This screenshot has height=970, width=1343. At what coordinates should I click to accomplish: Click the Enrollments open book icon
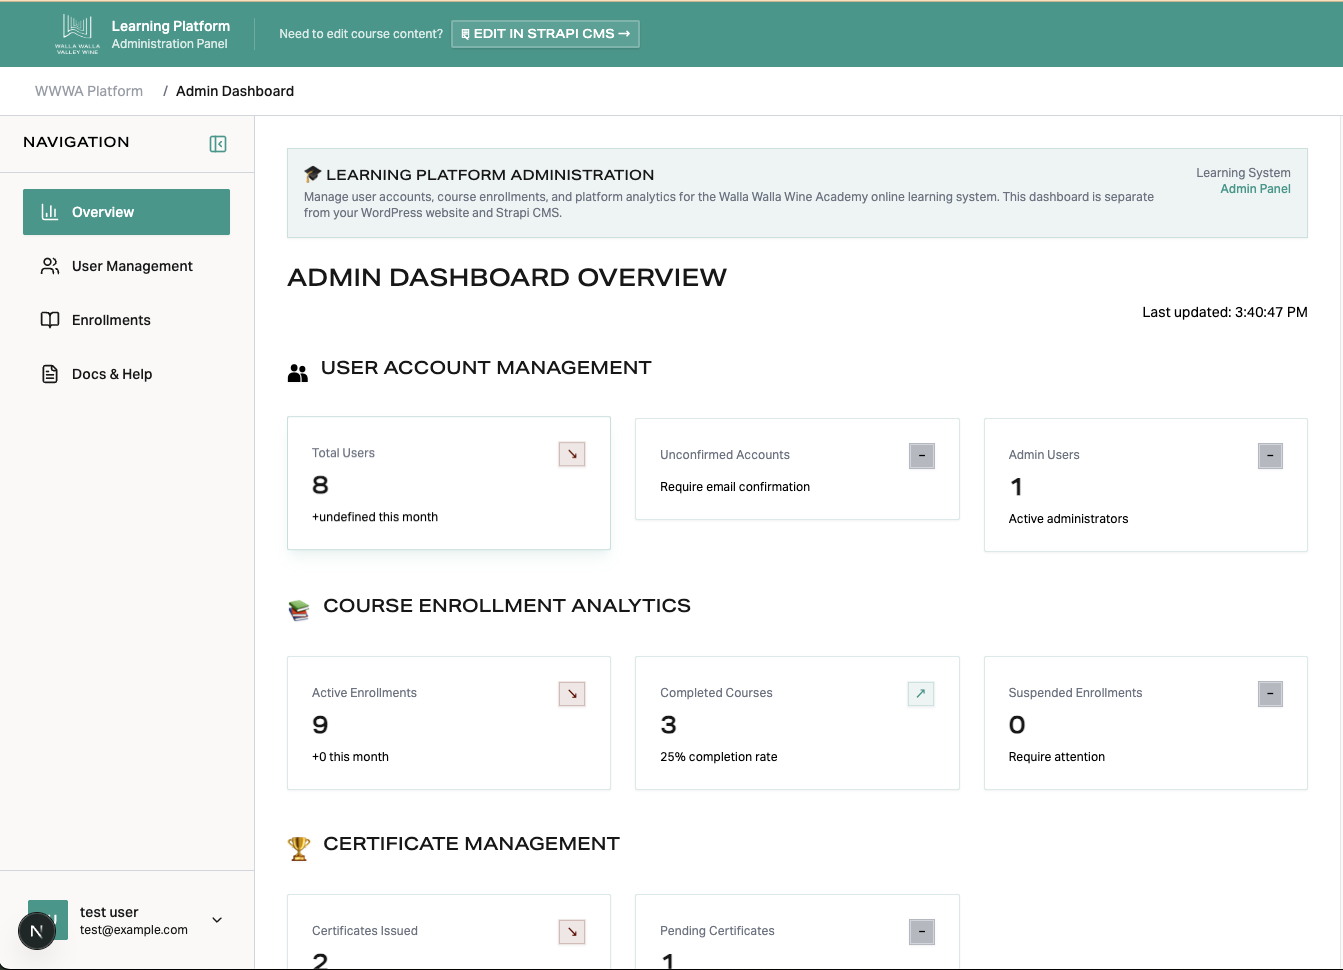[x=49, y=320]
